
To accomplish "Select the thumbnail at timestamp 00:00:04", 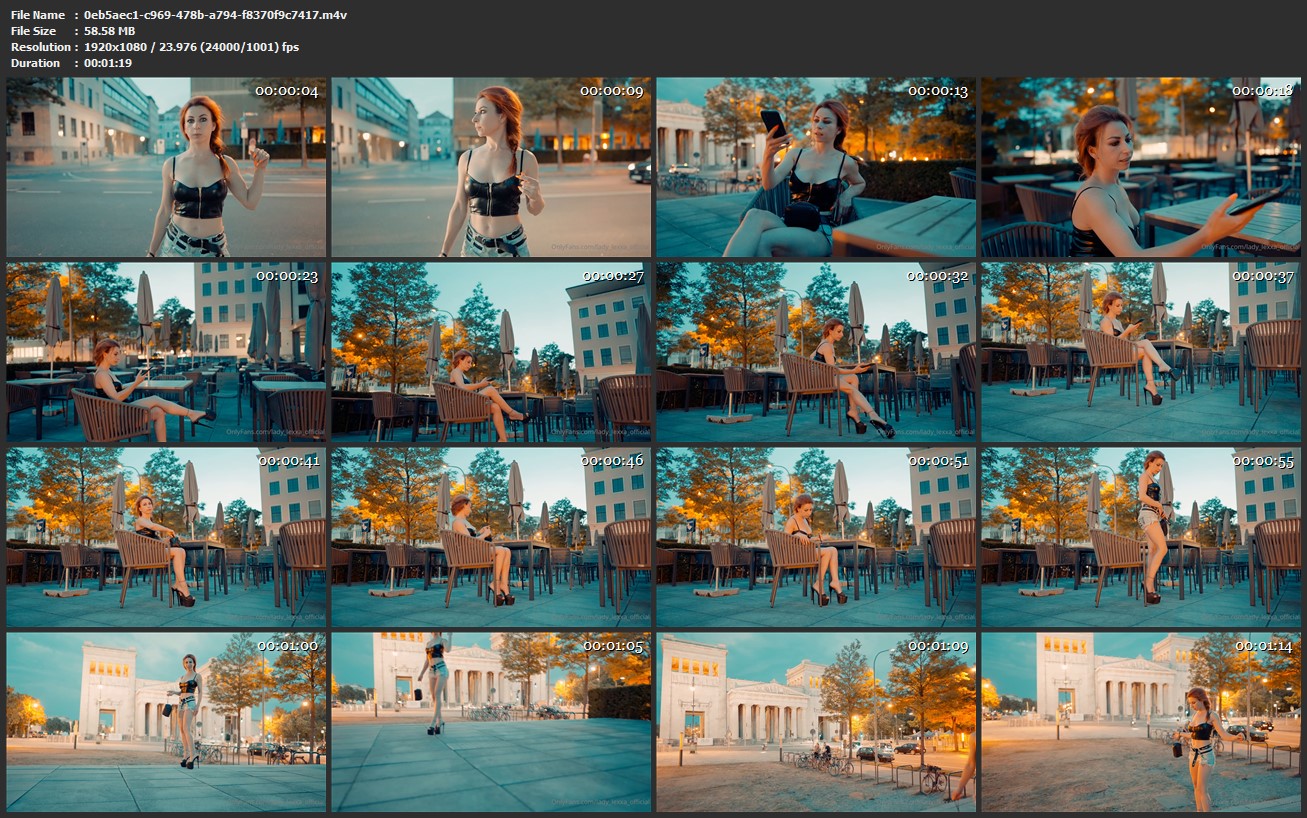I will [x=166, y=167].
